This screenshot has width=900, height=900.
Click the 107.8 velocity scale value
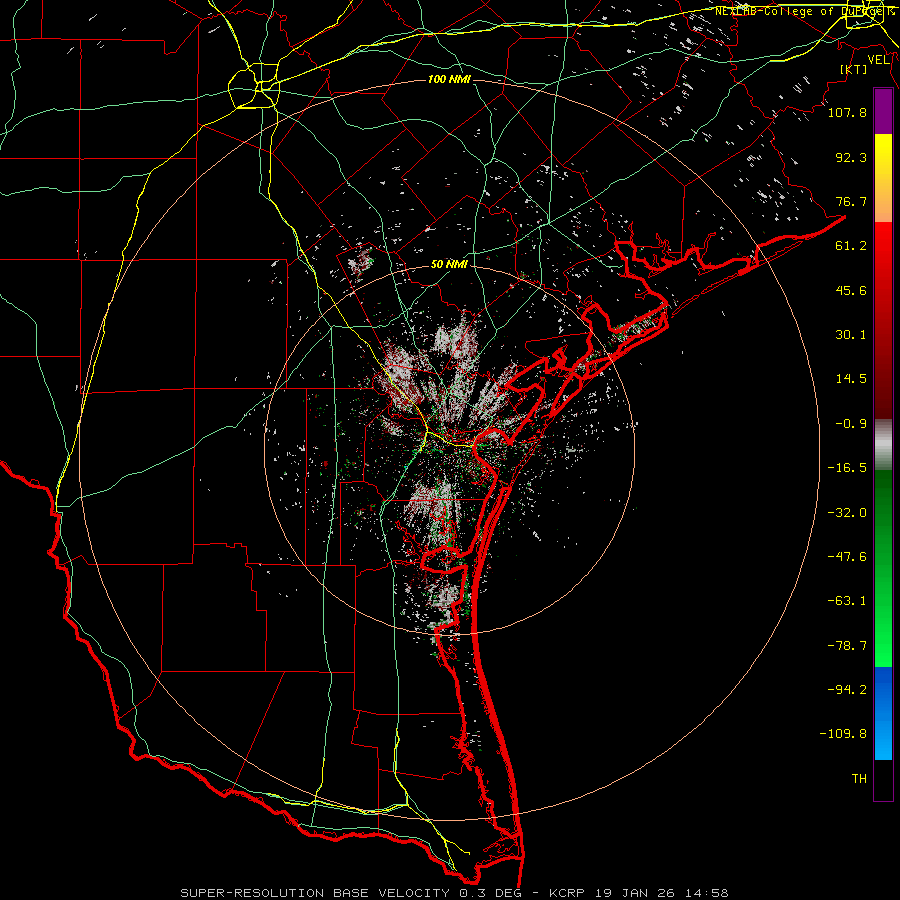[847, 112]
